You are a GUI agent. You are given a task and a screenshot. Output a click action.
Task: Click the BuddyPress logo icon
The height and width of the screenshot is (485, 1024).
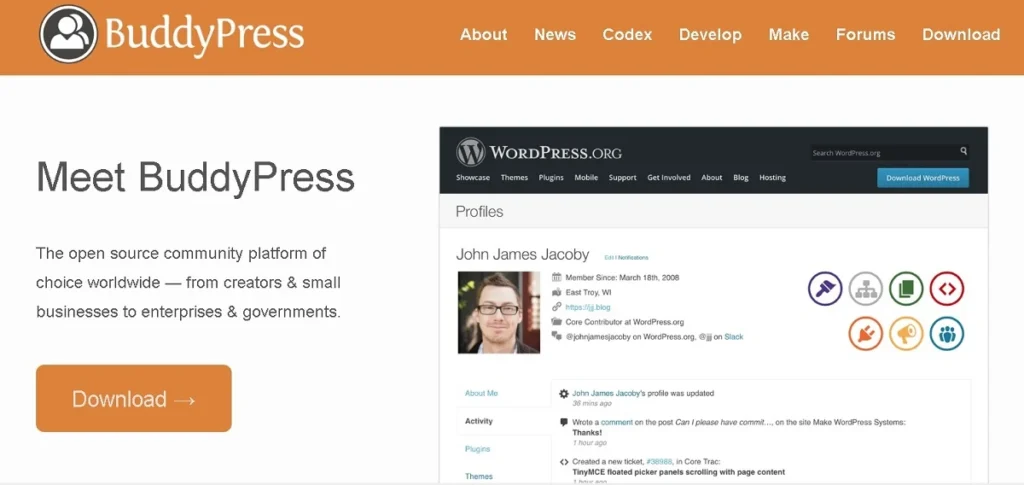point(68,34)
